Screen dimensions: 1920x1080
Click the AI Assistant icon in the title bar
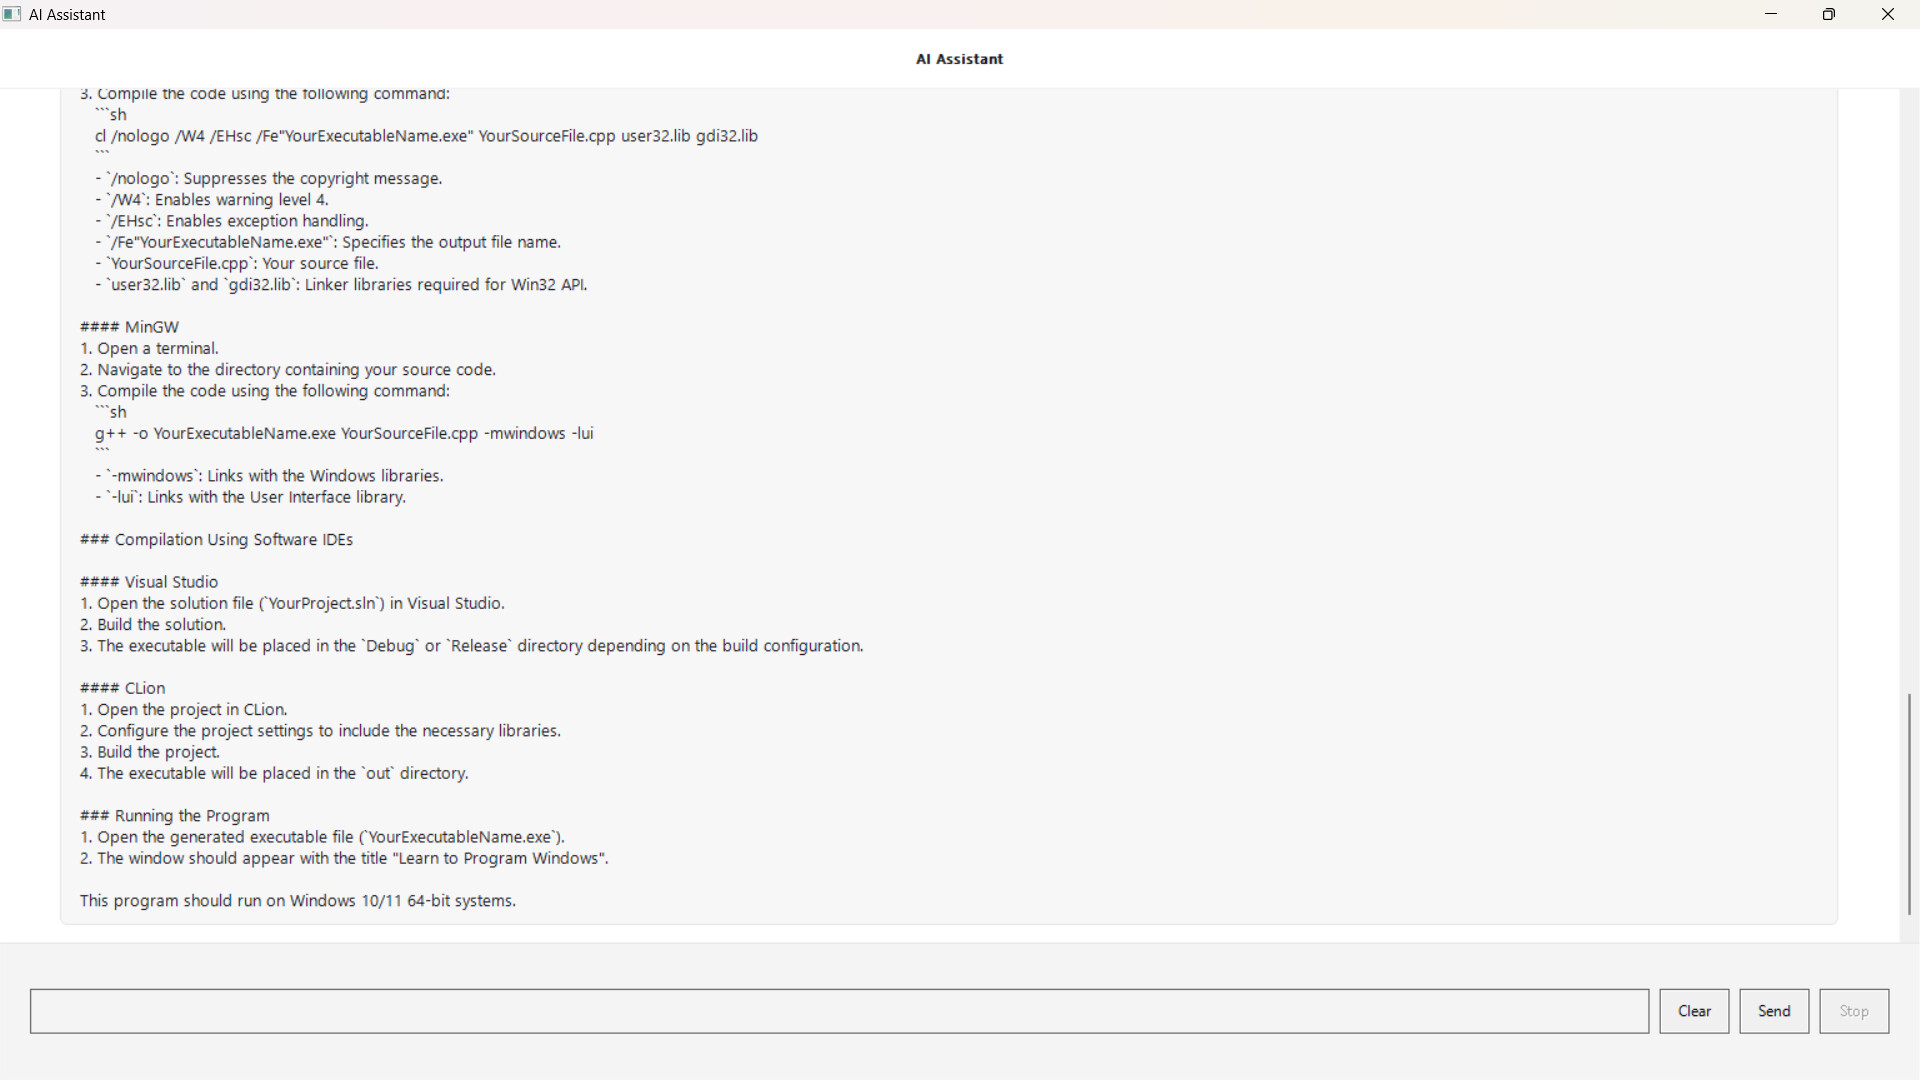(12, 14)
